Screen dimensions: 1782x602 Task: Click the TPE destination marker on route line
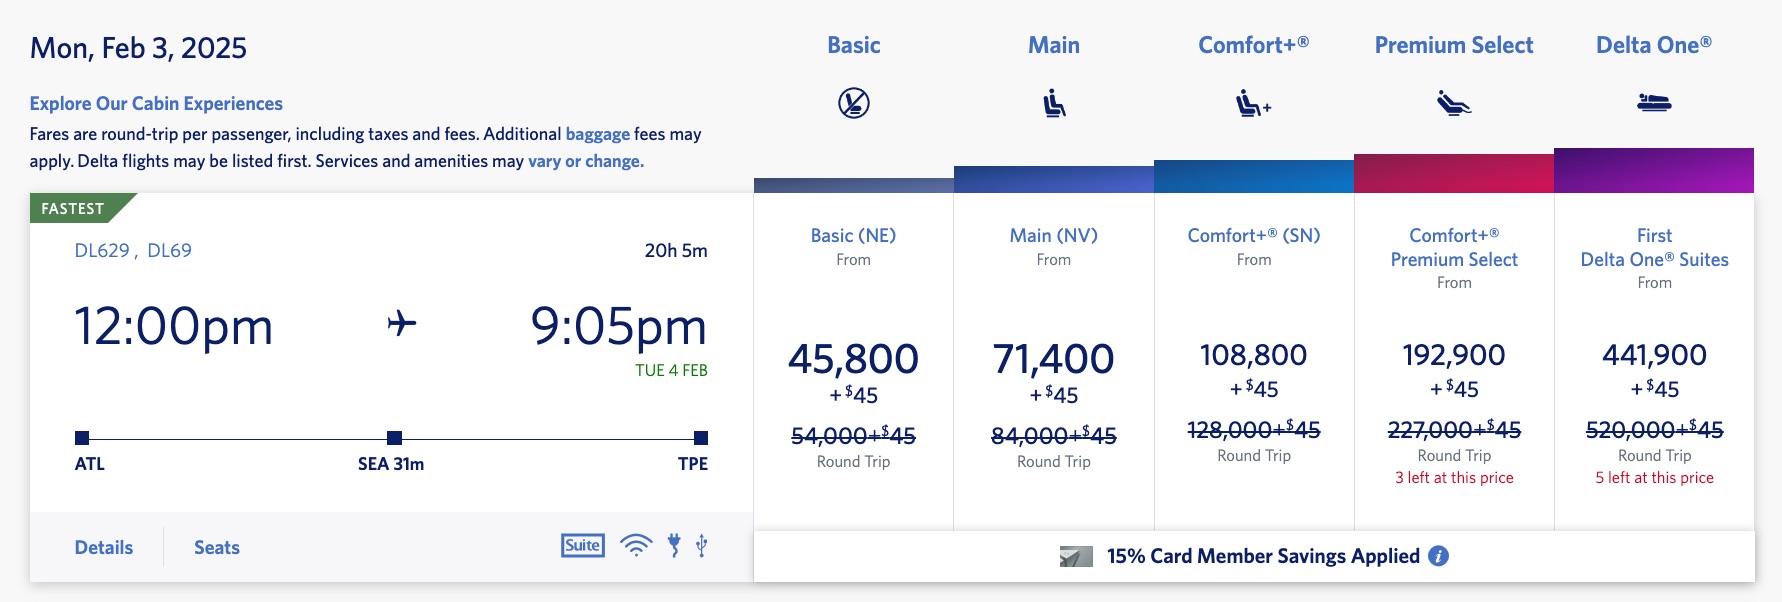[x=701, y=438]
